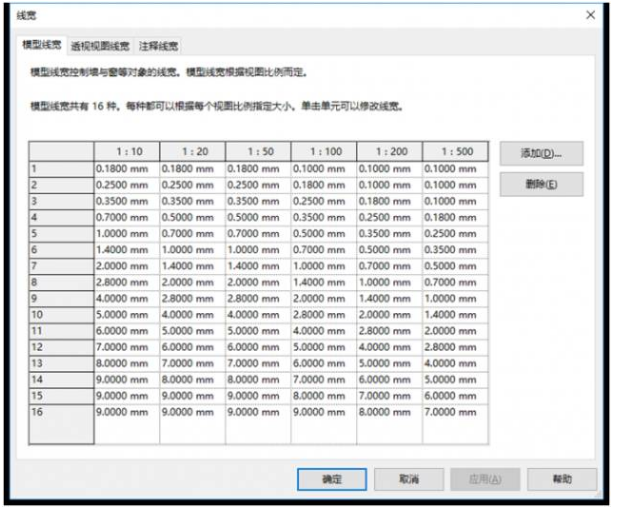Confirm with the 确定 button
This screenshot has width=617, height=509.
coord(332,479)
